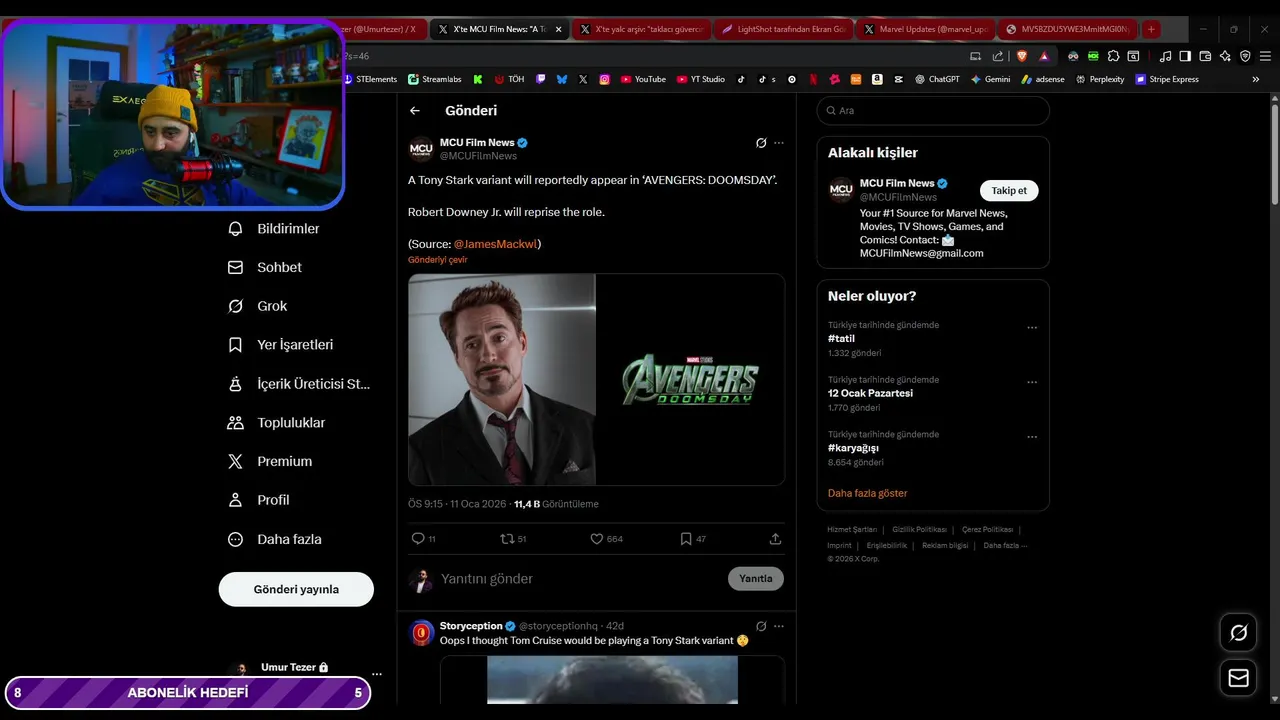Click Daha fazla göster under trends
The height and width of the screenshot is (720, 1280).
[868, 493]
